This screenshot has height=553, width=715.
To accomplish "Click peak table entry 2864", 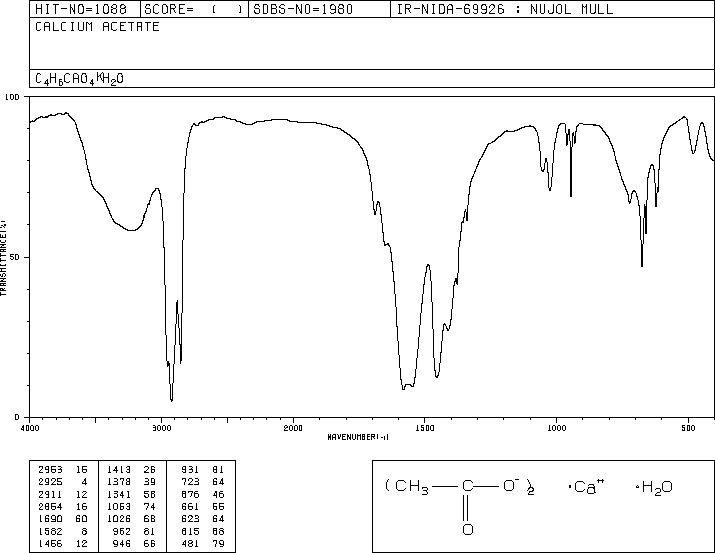I will click(x=50, y=507).
